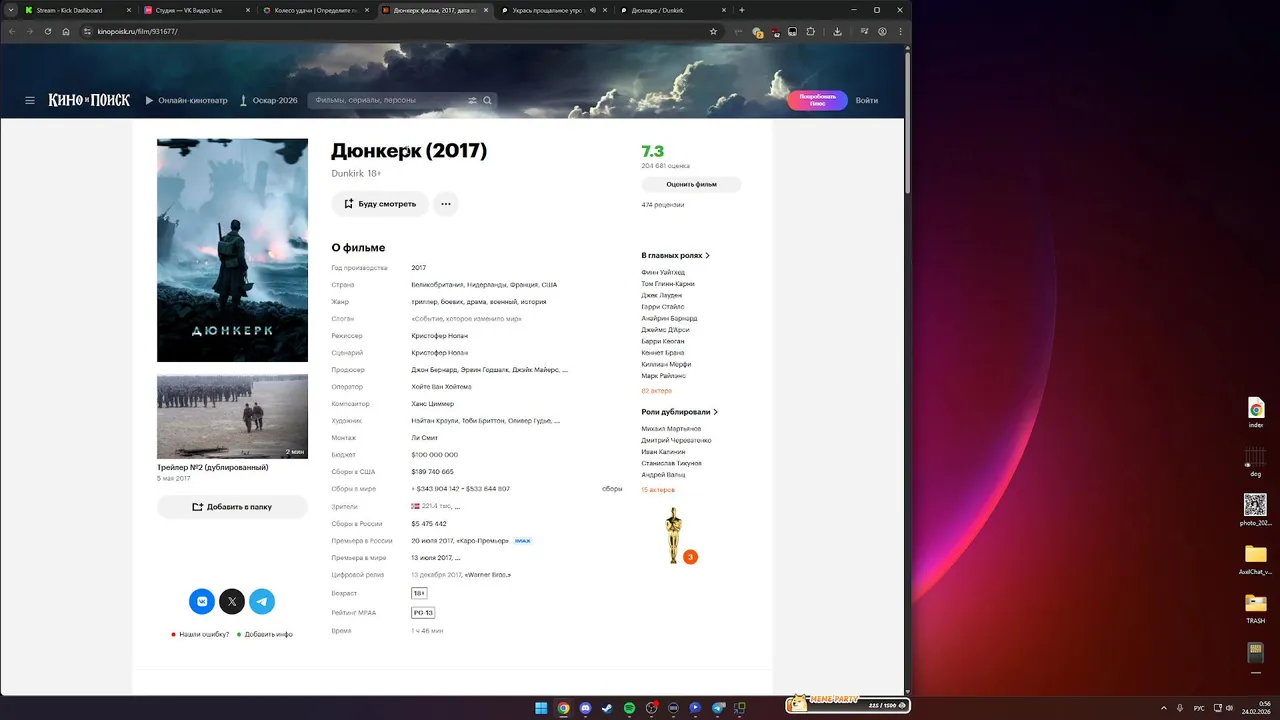The height and width of the screenshot is (720, 1280).
Task: Click the Кинопоиск logo
Action: coord(90,100)
